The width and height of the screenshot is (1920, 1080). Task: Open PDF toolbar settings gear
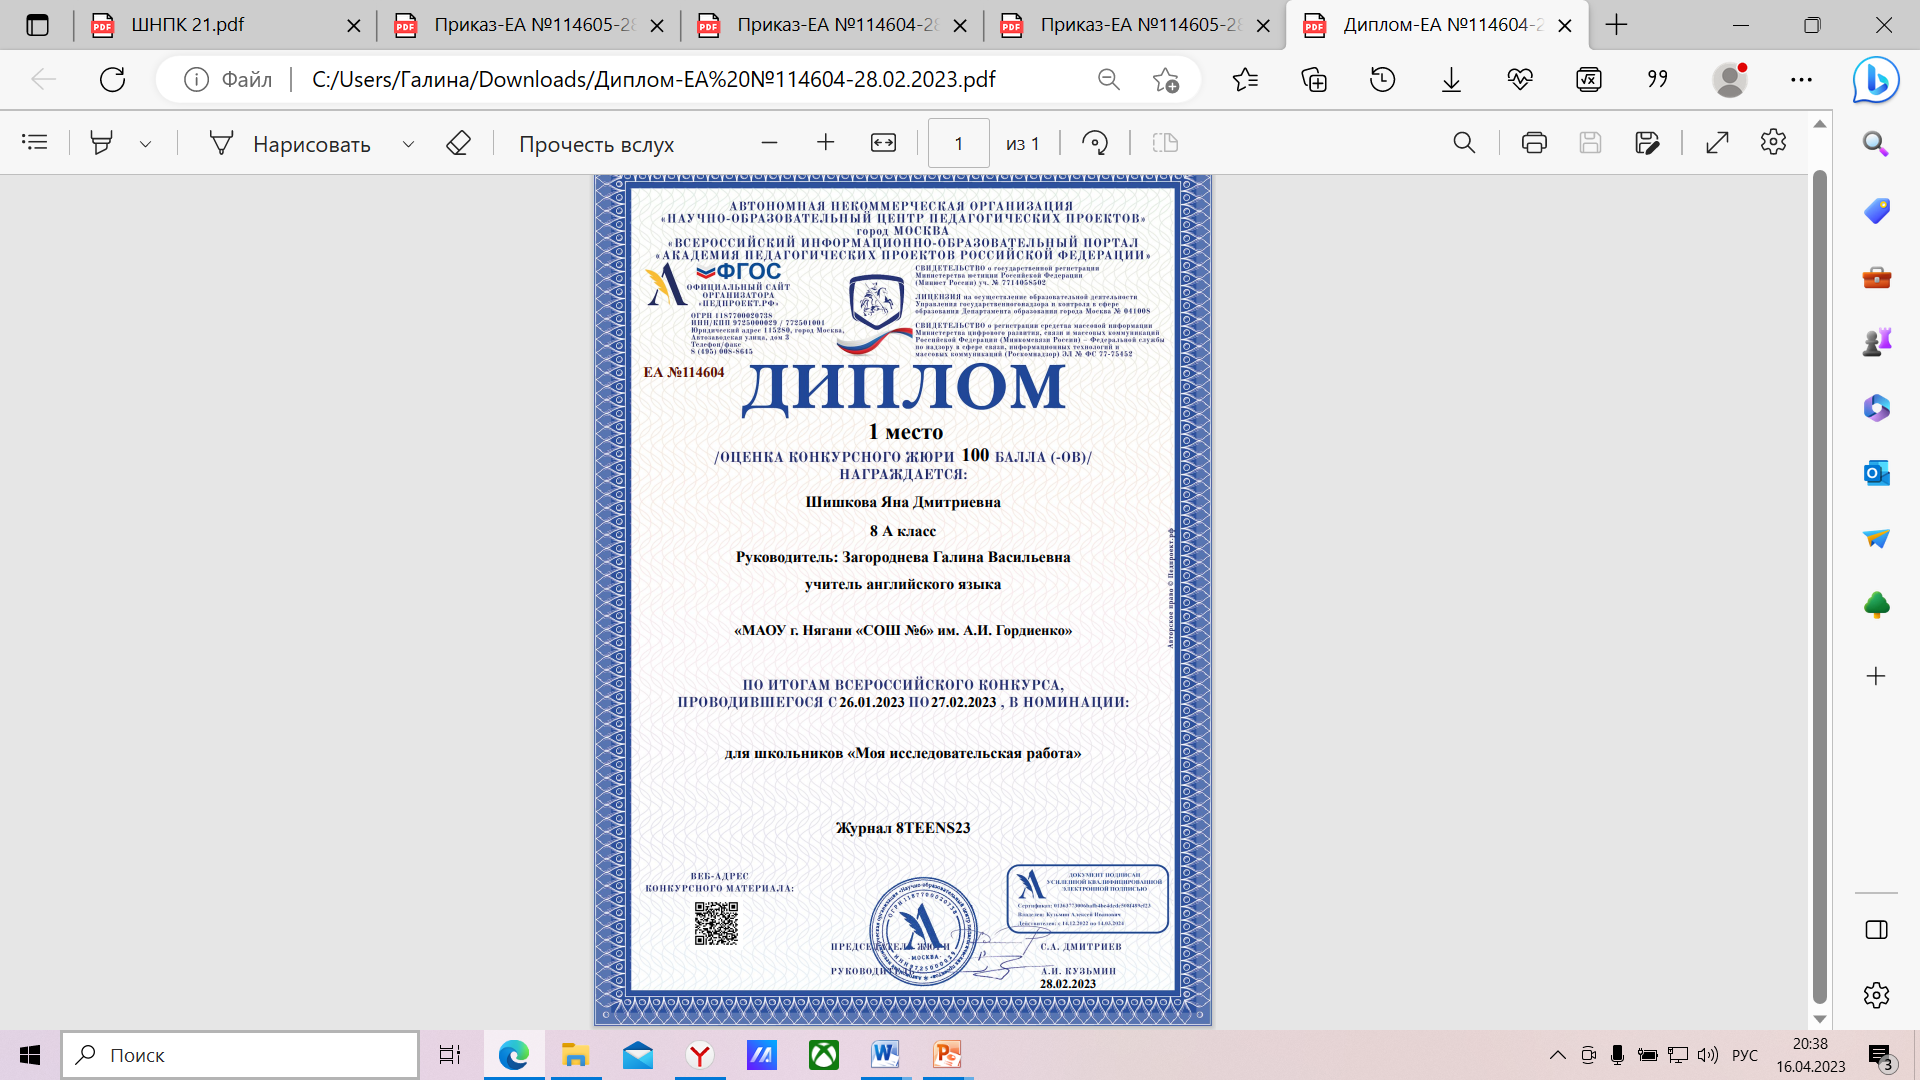[x=1773, y=142]
